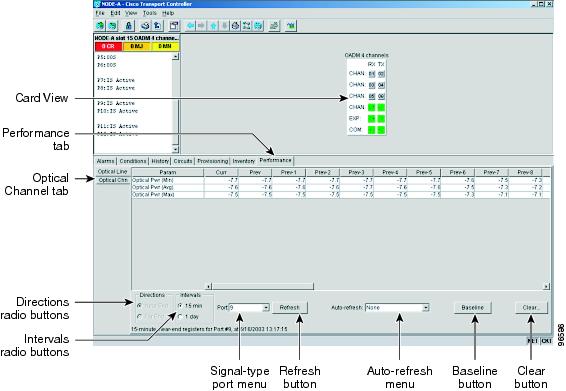Open new window toolbar icon
The height and width of the screenshot is (391, 566).
pos(174,26)
